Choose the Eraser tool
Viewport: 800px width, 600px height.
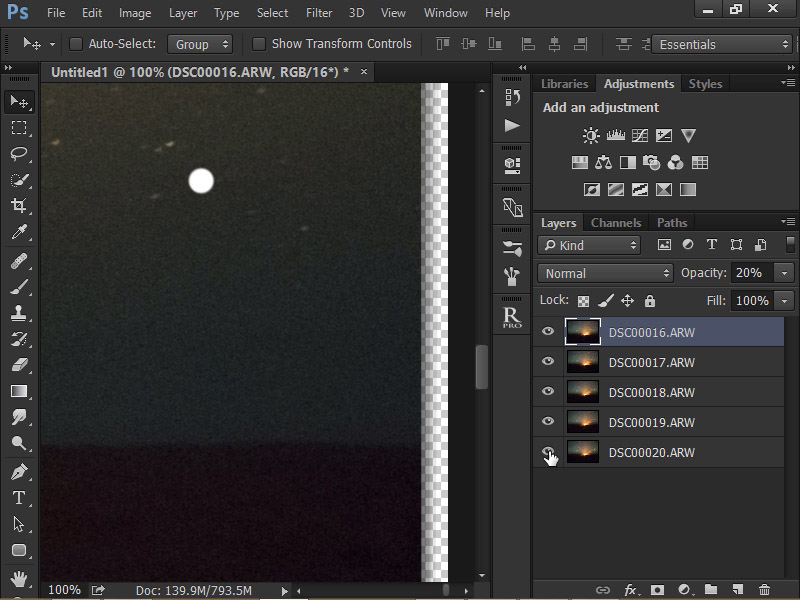pyautogui.click(x=19, y=365)
